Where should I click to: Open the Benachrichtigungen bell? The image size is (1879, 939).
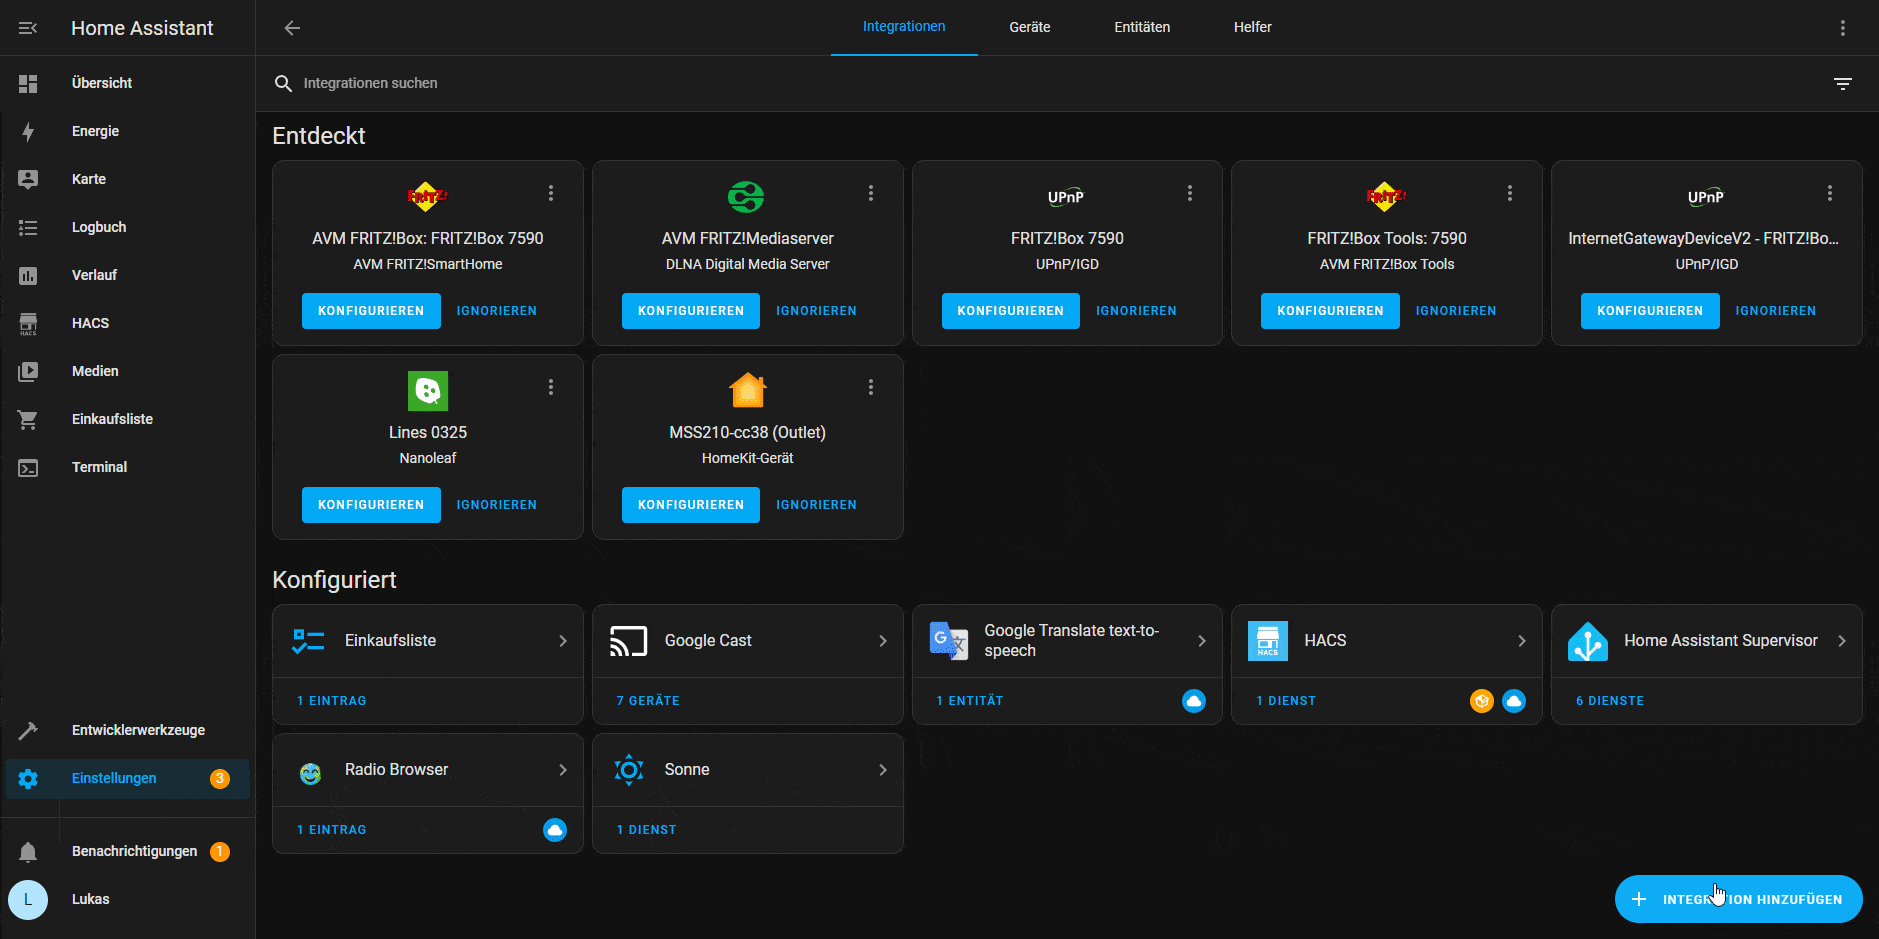coord(28,851)
